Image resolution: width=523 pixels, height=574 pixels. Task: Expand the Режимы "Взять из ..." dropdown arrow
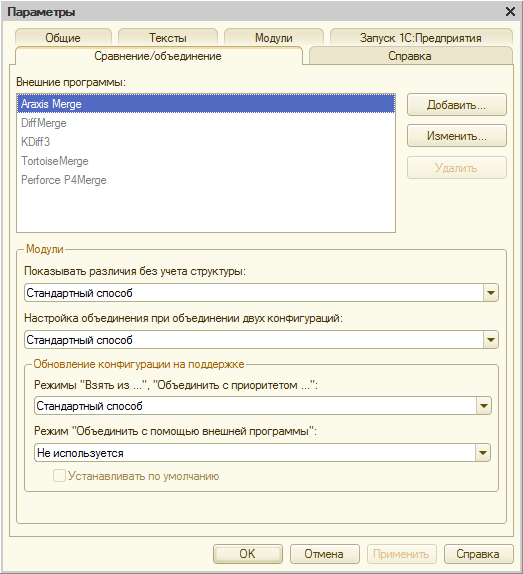(x=483, y=406)
